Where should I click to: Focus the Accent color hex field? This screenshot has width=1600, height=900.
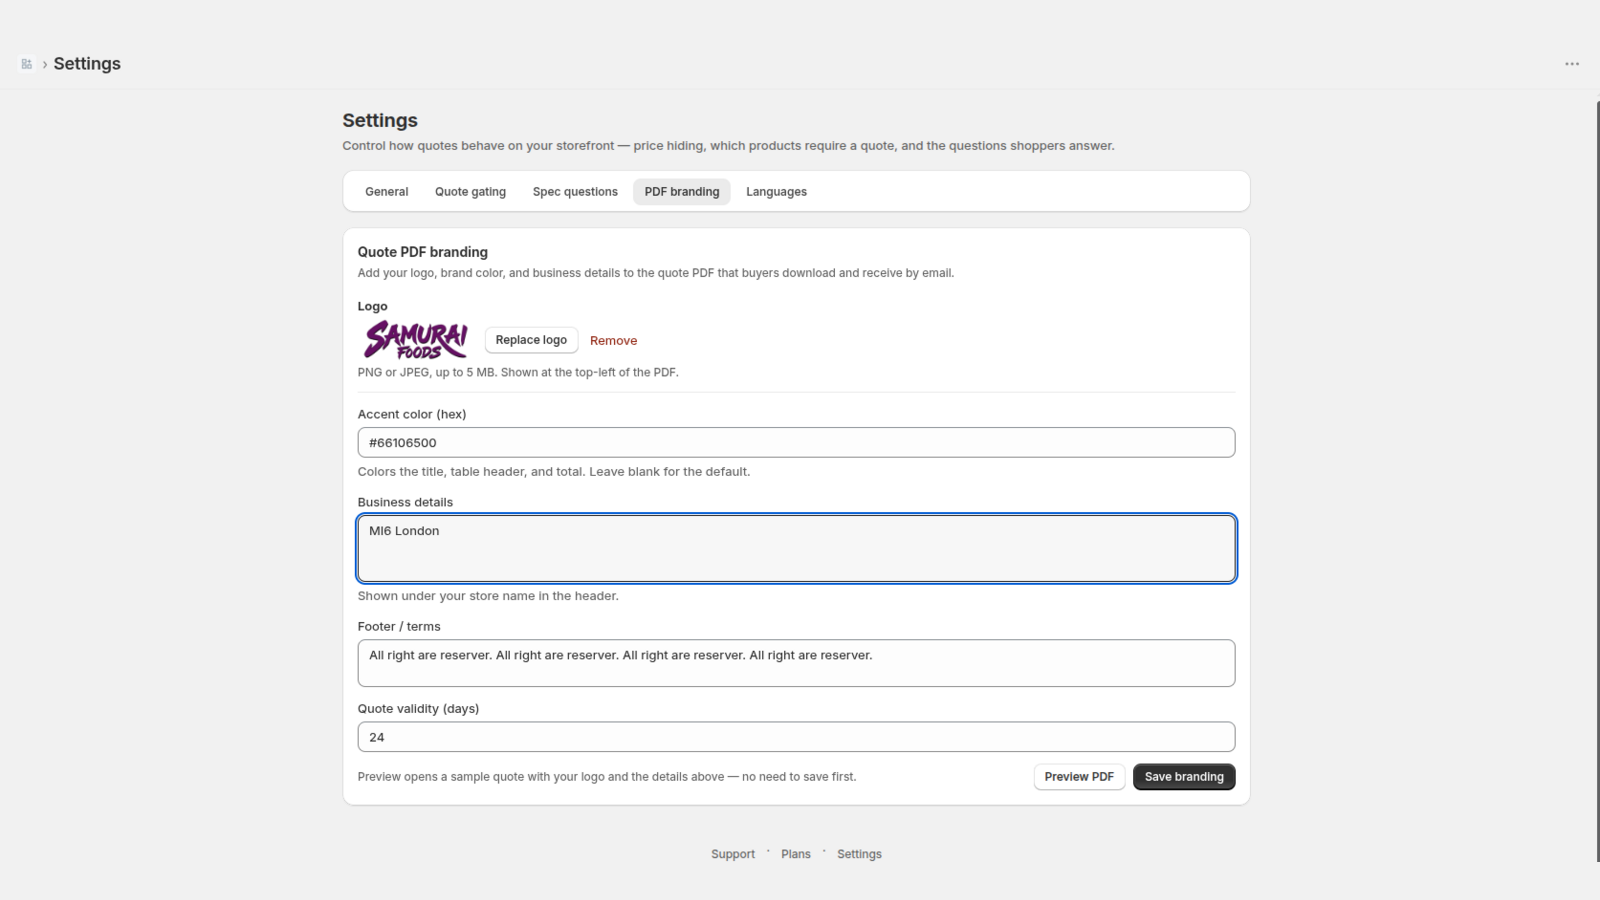point(796,443)
